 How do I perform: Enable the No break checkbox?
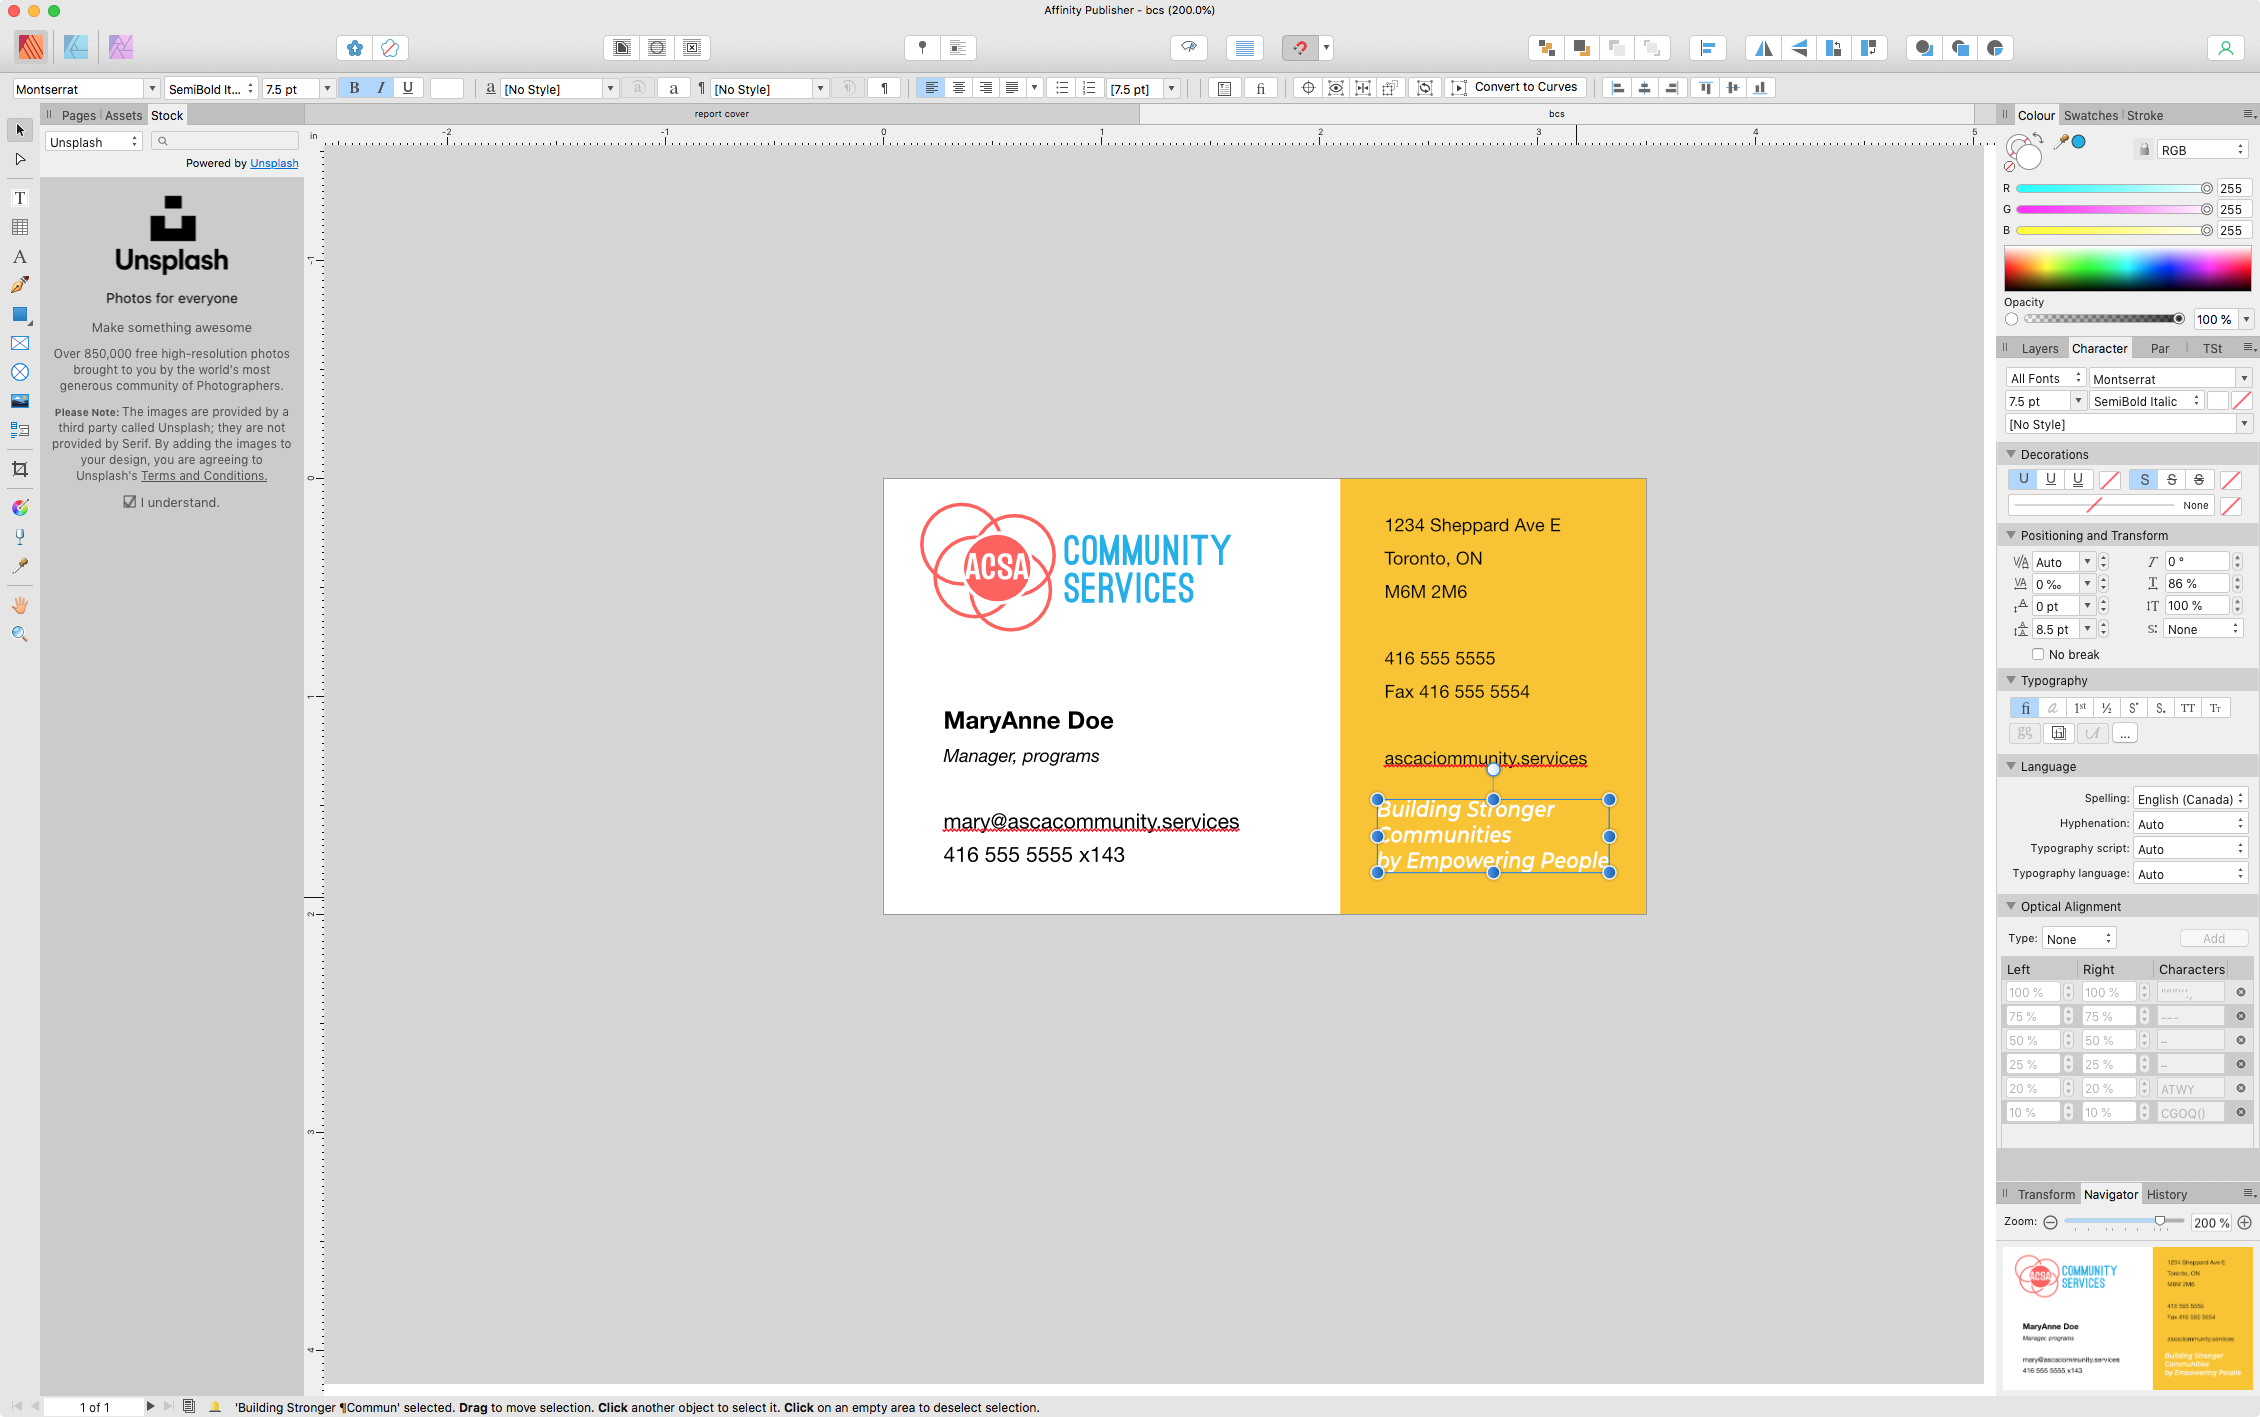tap(2037, 654)
